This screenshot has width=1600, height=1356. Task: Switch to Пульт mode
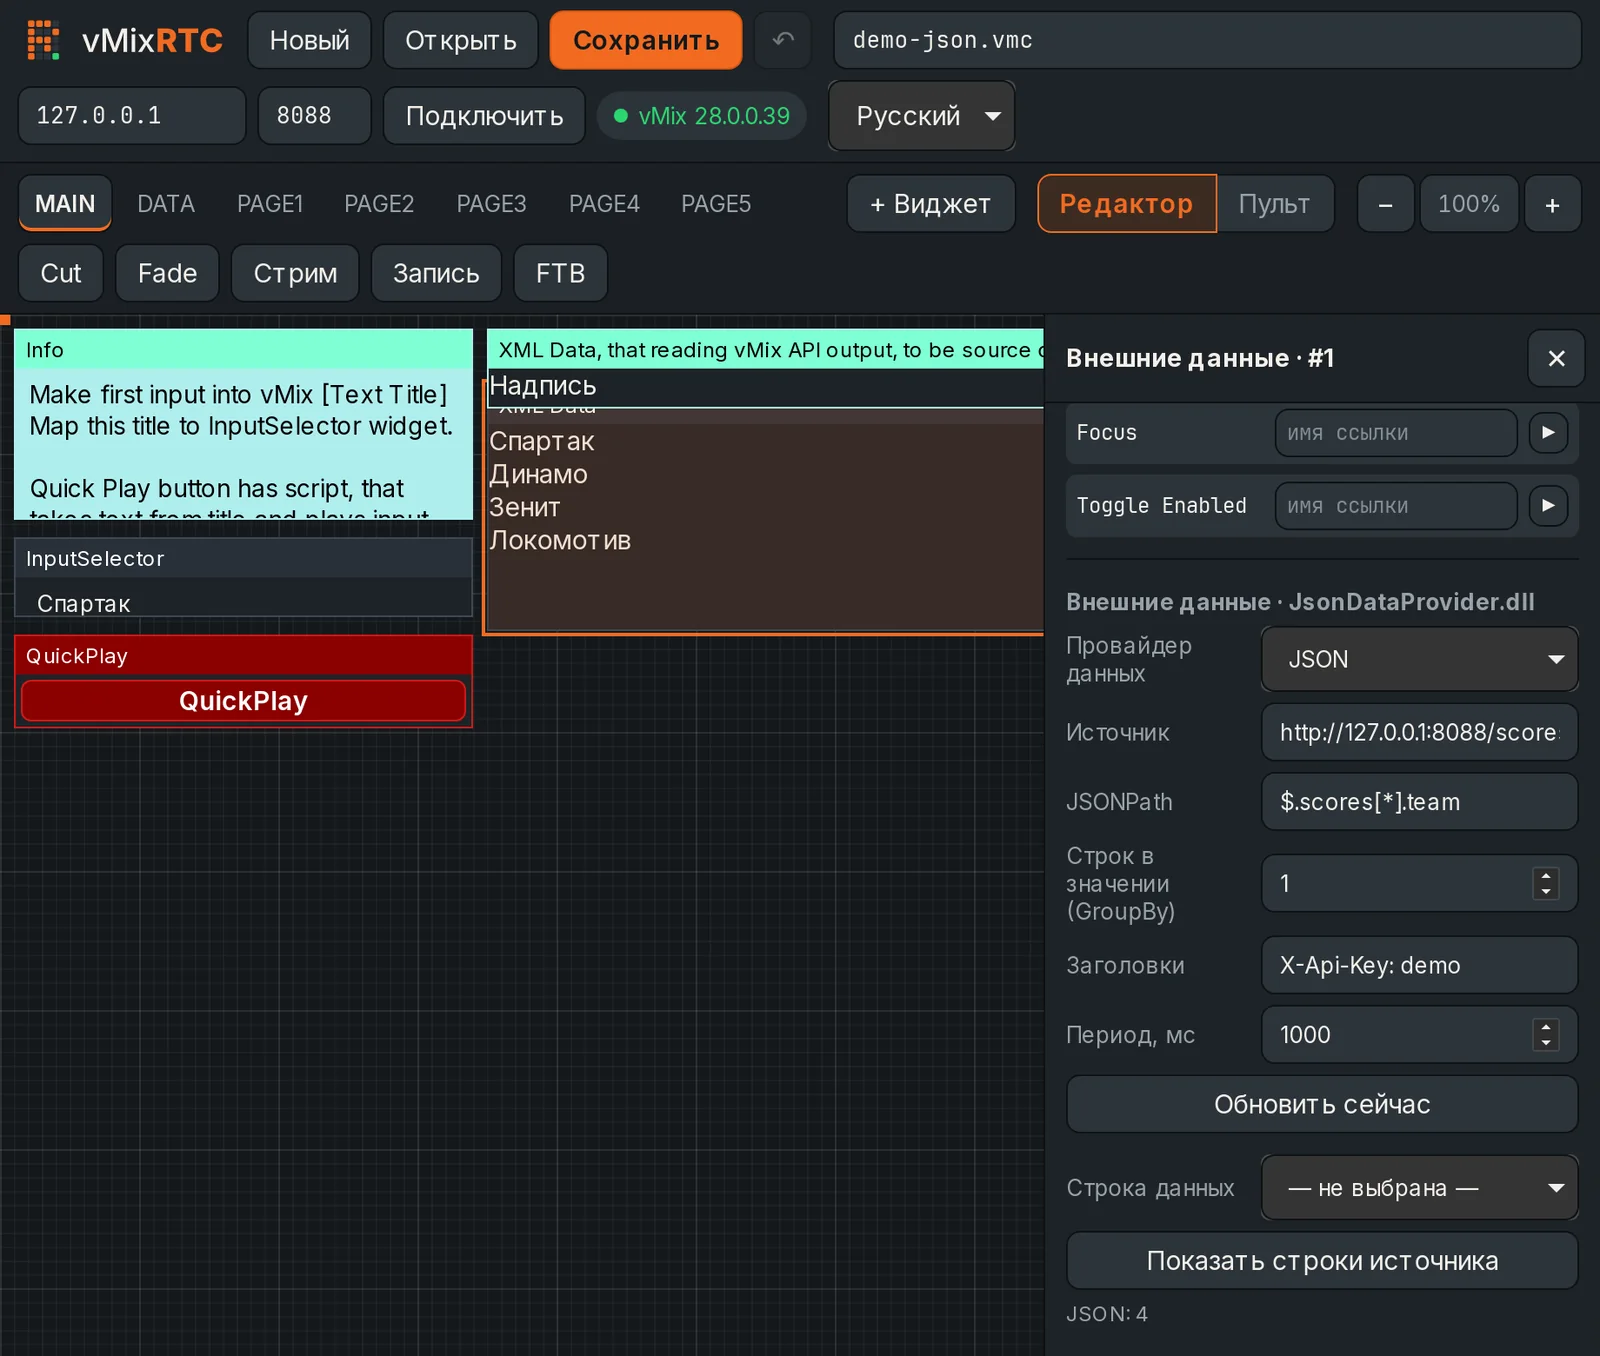(x=1274, y=204)
